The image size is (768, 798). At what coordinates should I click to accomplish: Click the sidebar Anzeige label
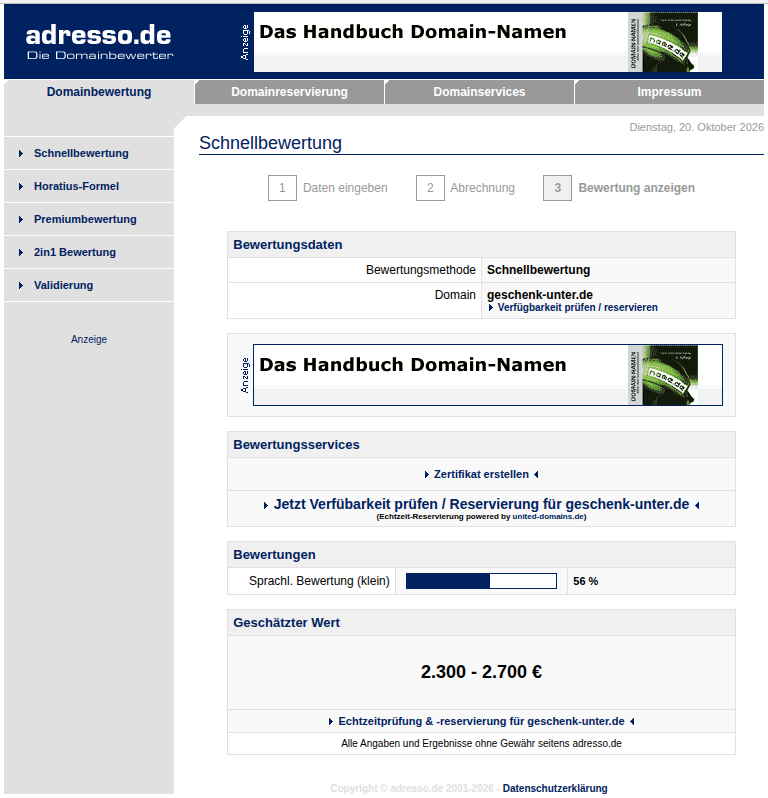pos(89,339)
